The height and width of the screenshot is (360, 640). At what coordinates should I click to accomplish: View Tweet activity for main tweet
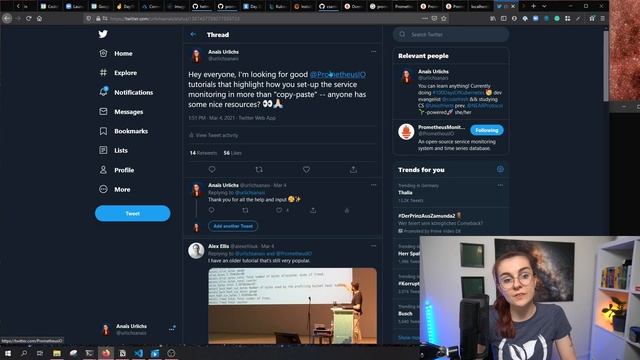[213, 135]
